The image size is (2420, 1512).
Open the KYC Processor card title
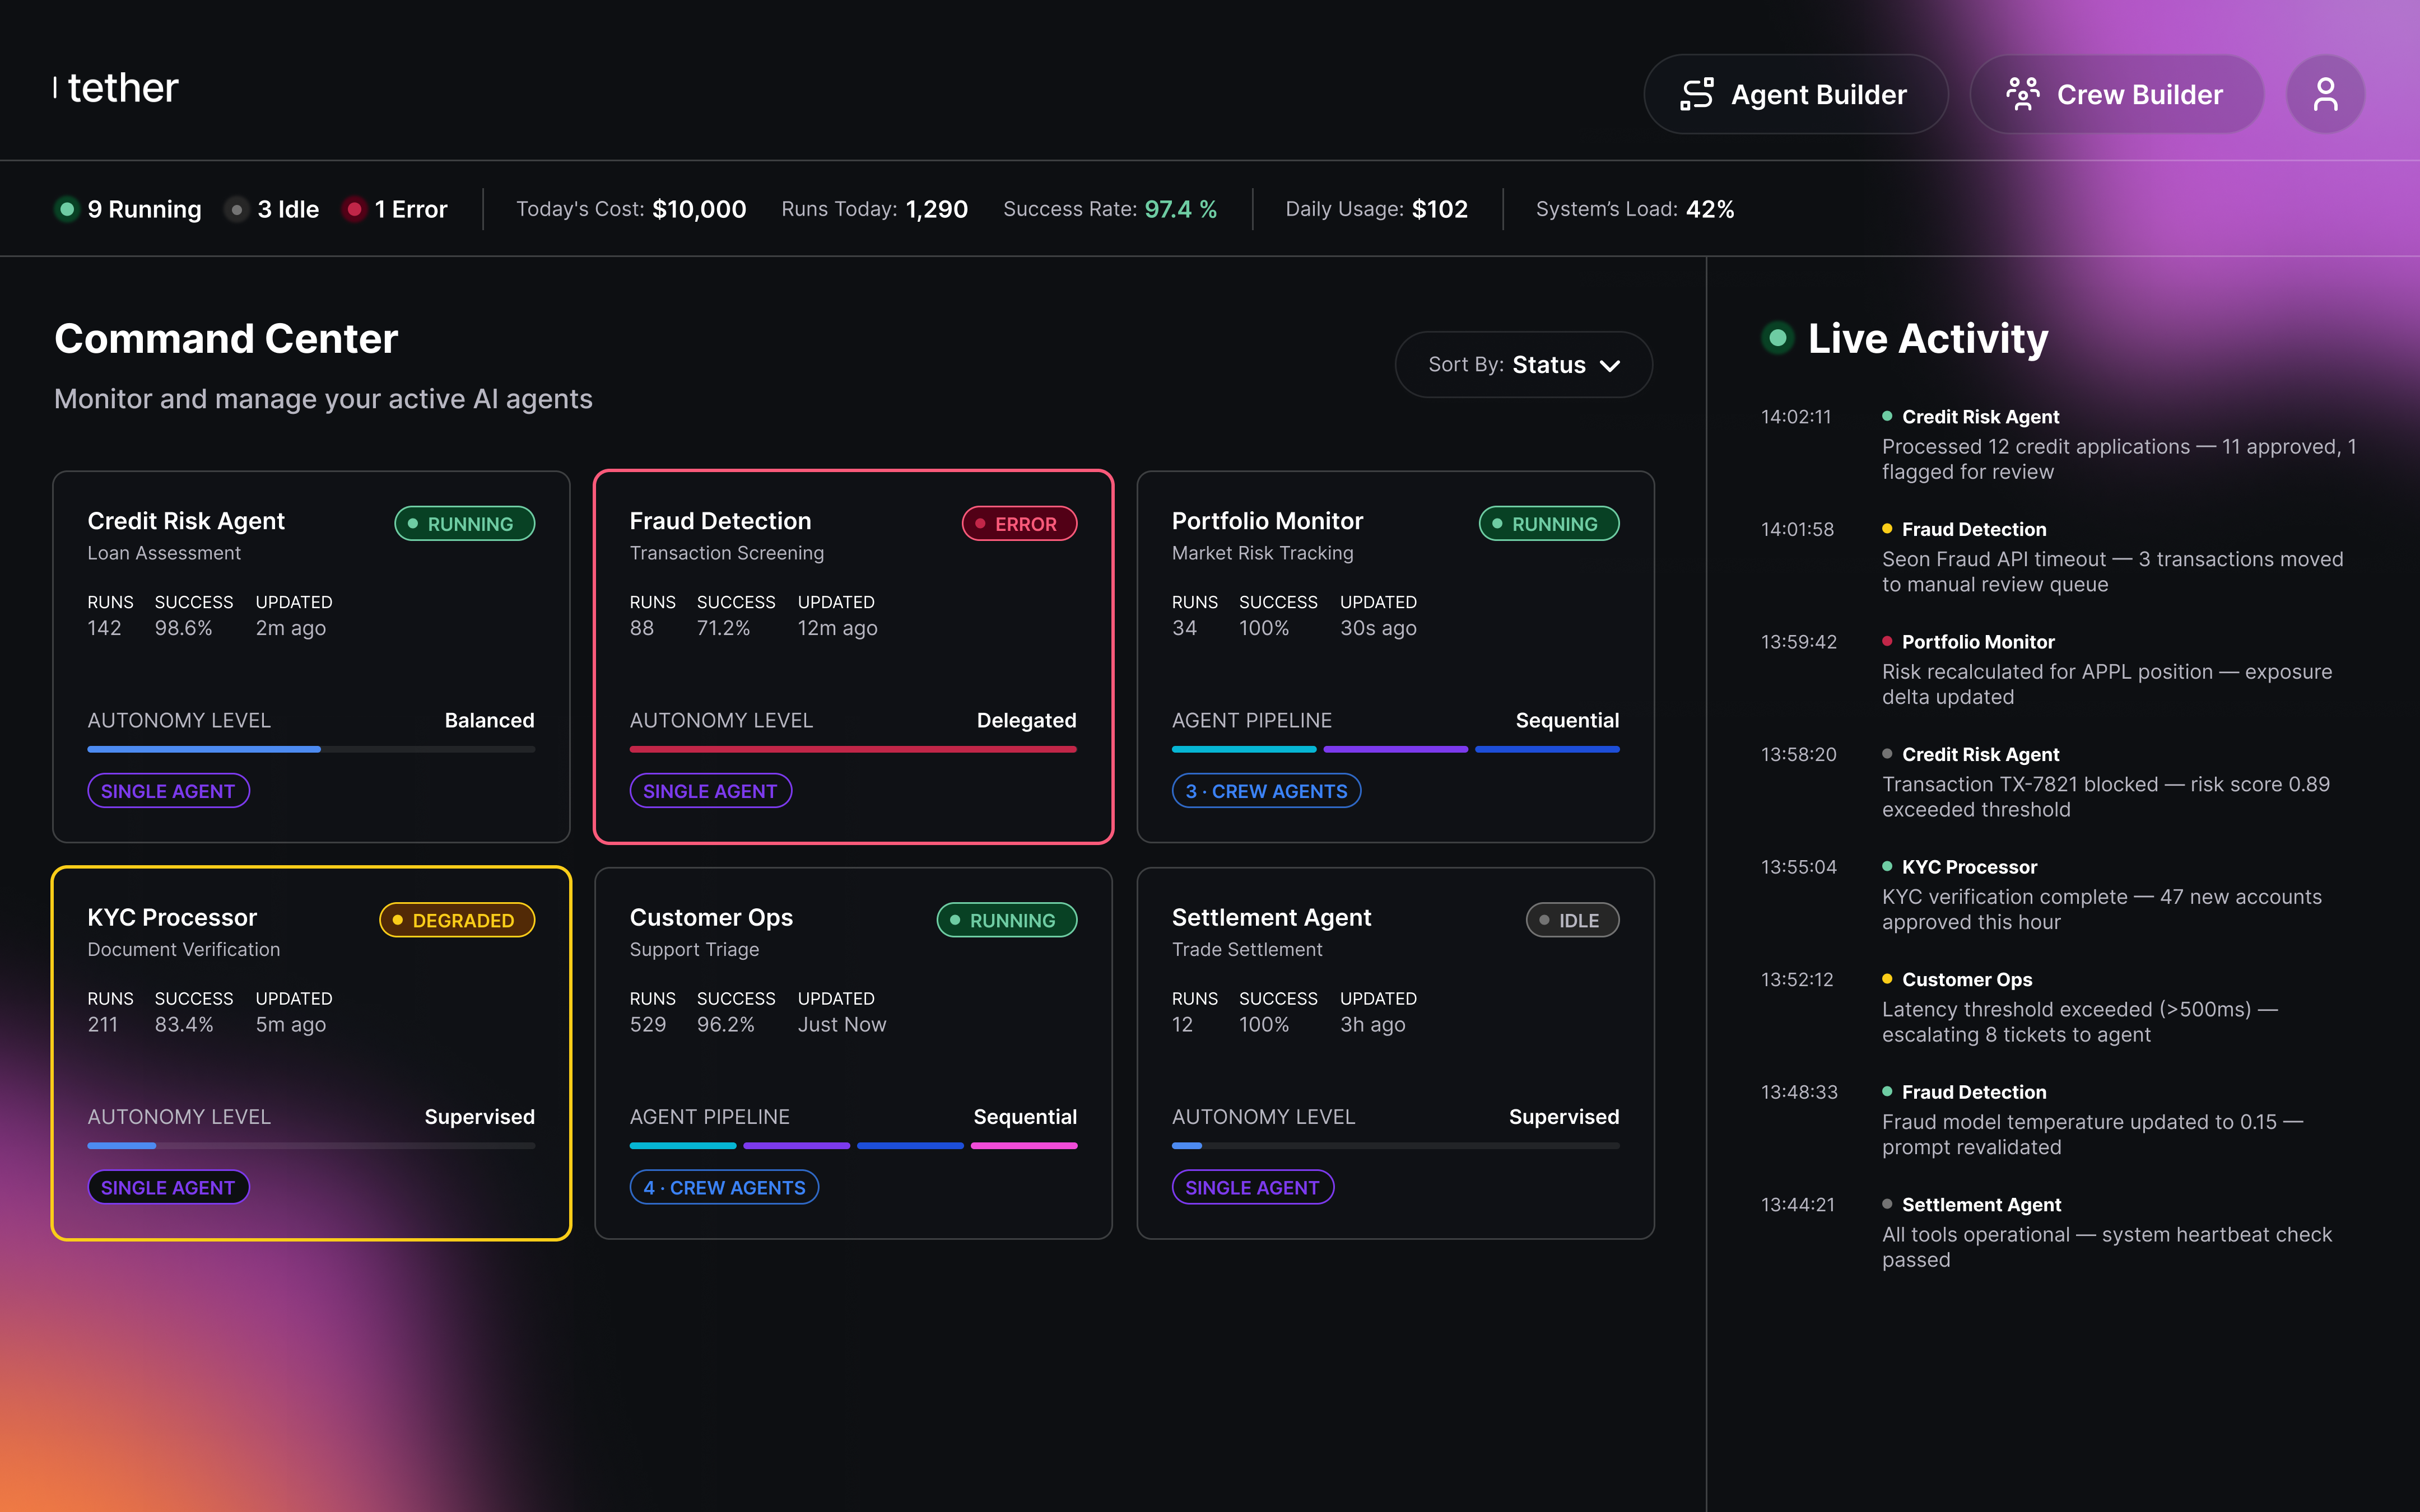point(172,917)
